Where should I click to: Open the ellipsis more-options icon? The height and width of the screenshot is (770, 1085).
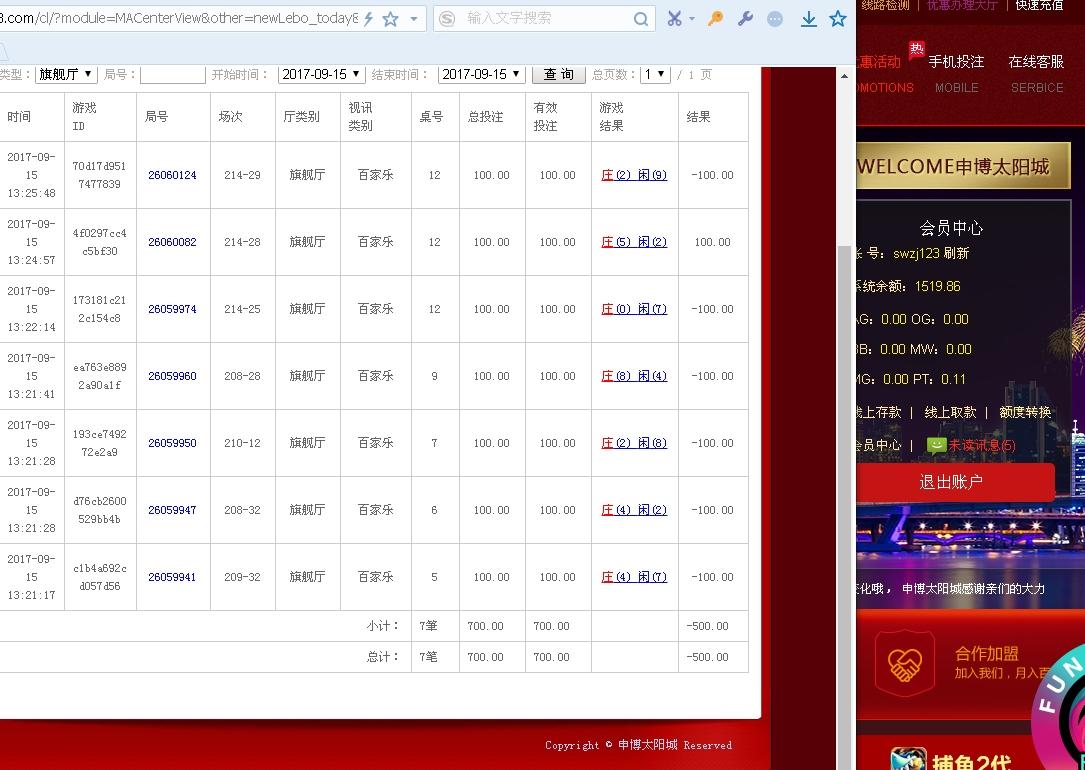pyautogui.click(x=774, y=19)
